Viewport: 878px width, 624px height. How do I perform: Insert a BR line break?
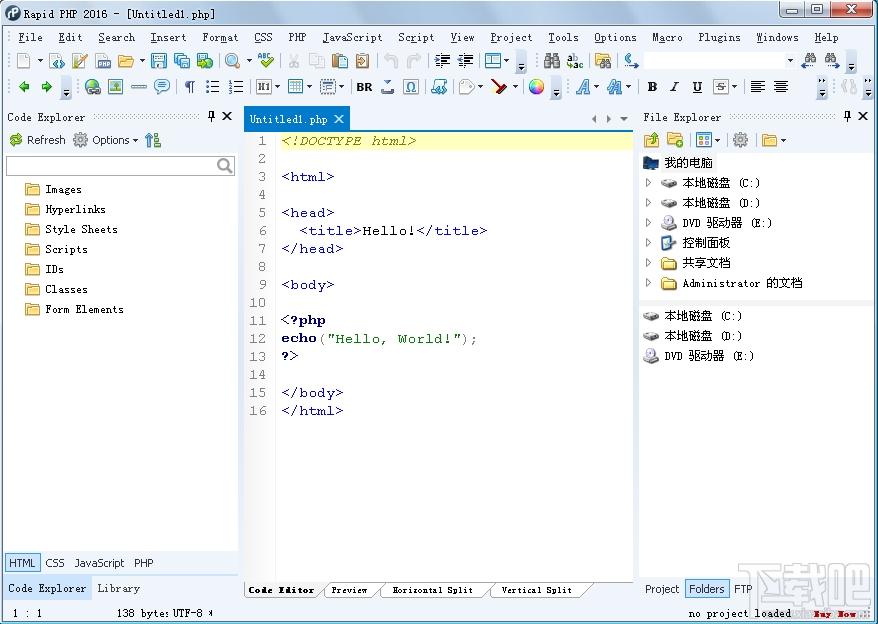[x=364, y=87]
